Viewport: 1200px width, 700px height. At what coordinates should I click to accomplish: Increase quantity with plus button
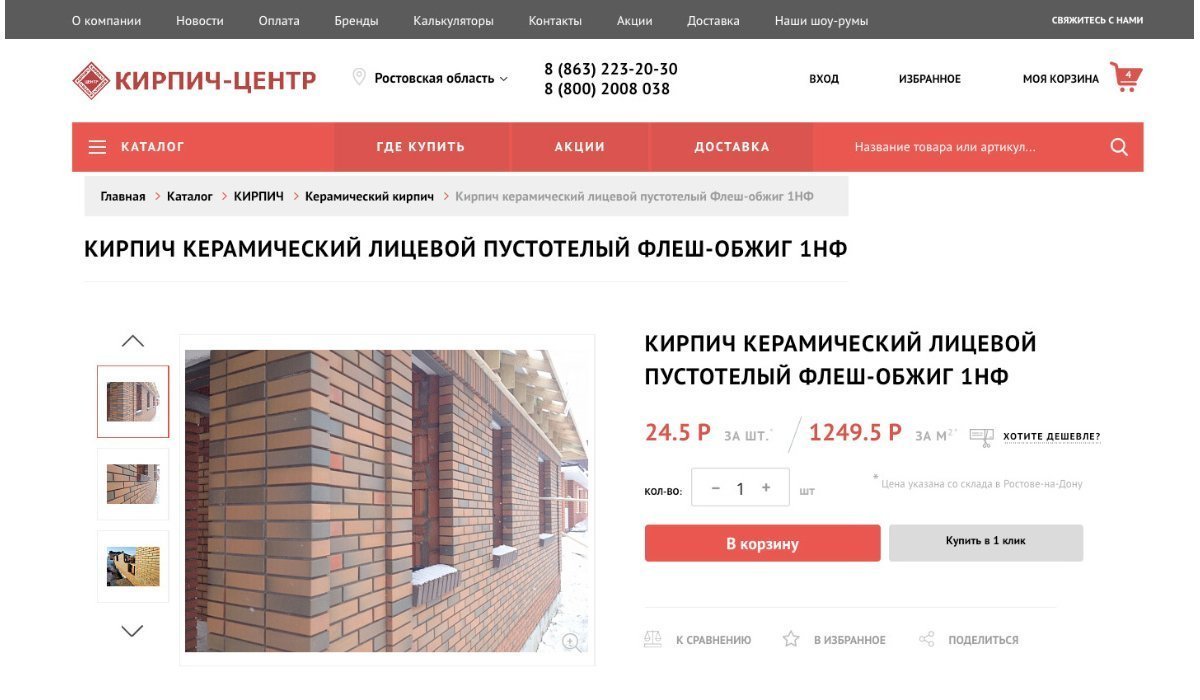pyautogui.click(x=766, y=488)
